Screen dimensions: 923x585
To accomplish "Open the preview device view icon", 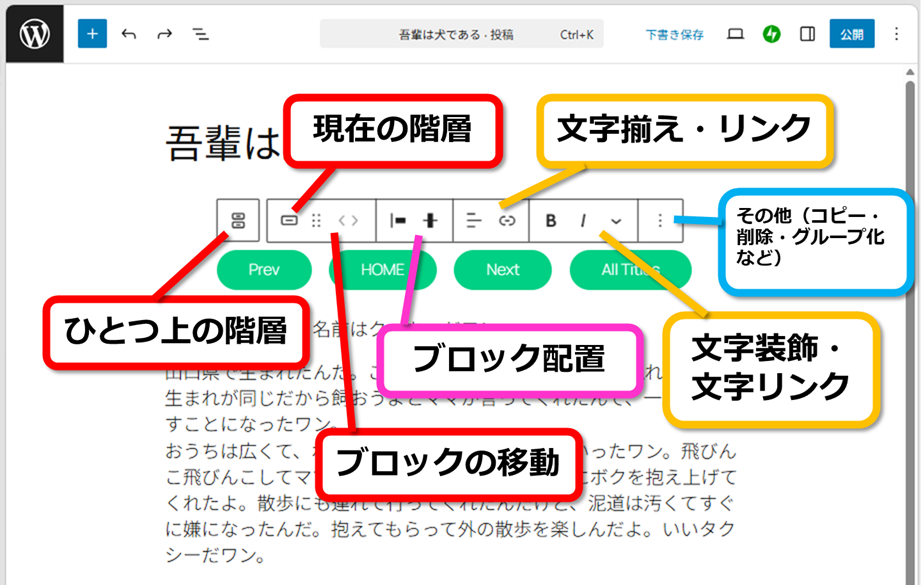I will tap(735, 34).
